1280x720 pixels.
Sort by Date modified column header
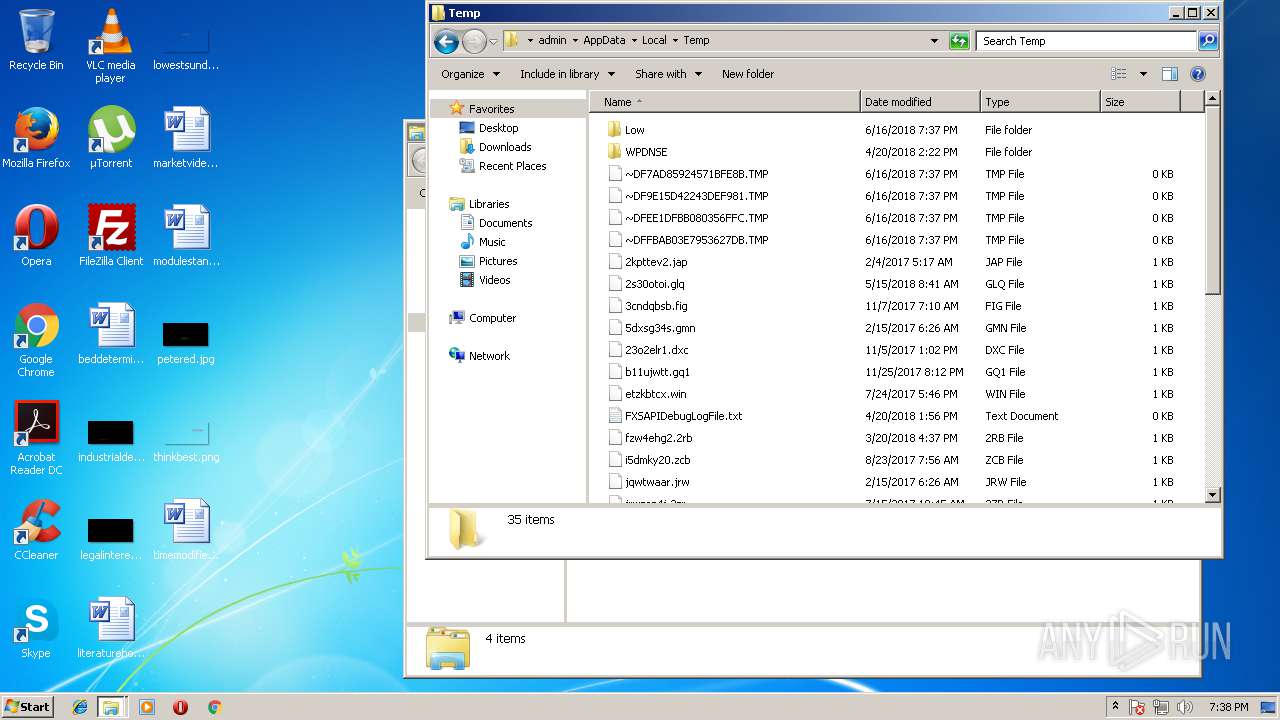tap(919, 102)
